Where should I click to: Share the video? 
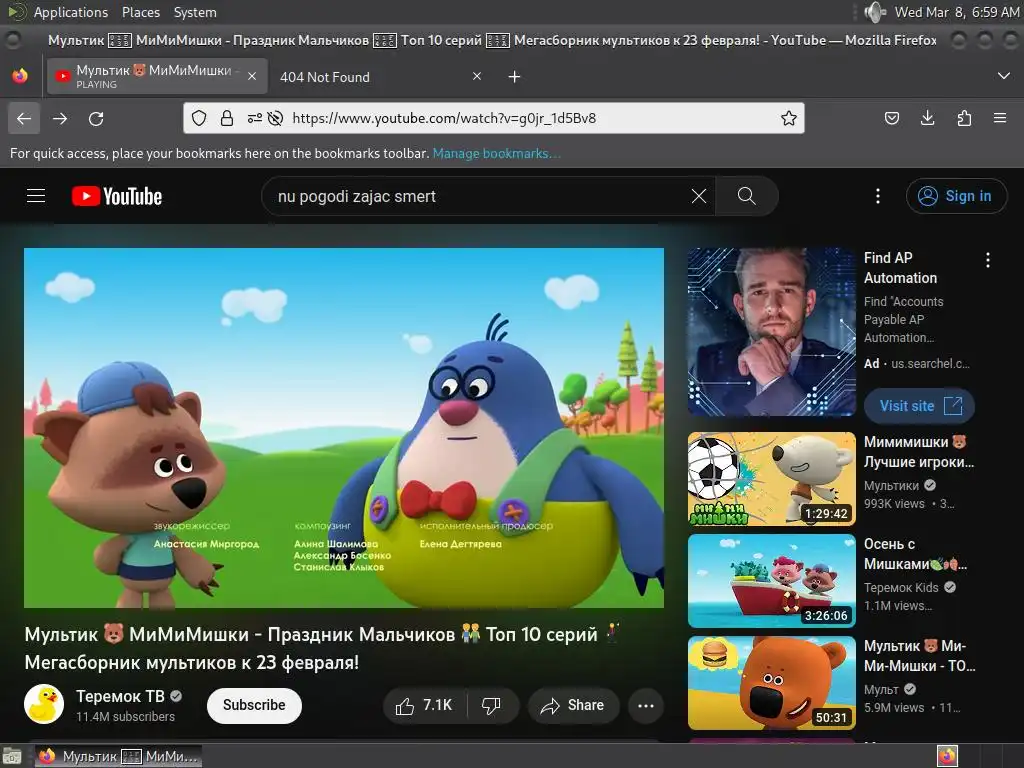click(573, 705)
